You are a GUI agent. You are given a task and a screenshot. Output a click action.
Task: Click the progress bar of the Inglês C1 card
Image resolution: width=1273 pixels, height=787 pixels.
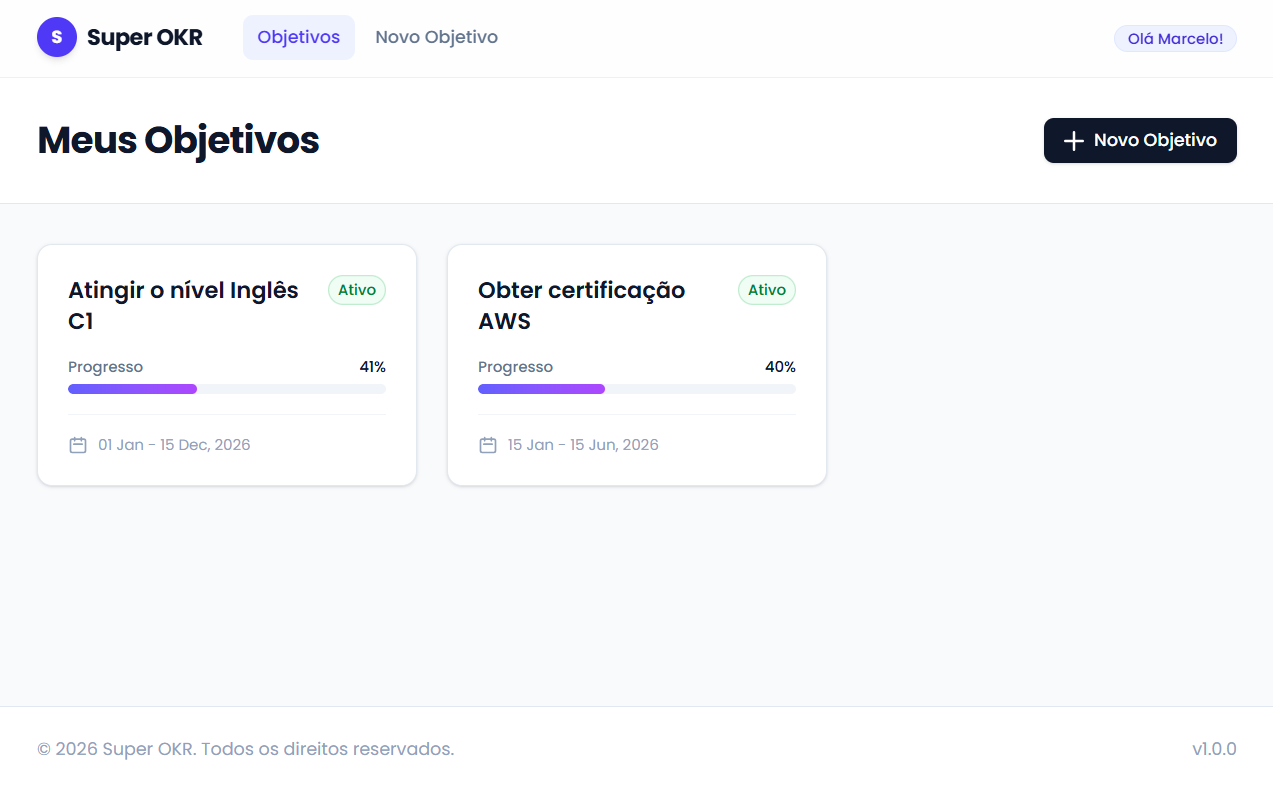[227, 389]
